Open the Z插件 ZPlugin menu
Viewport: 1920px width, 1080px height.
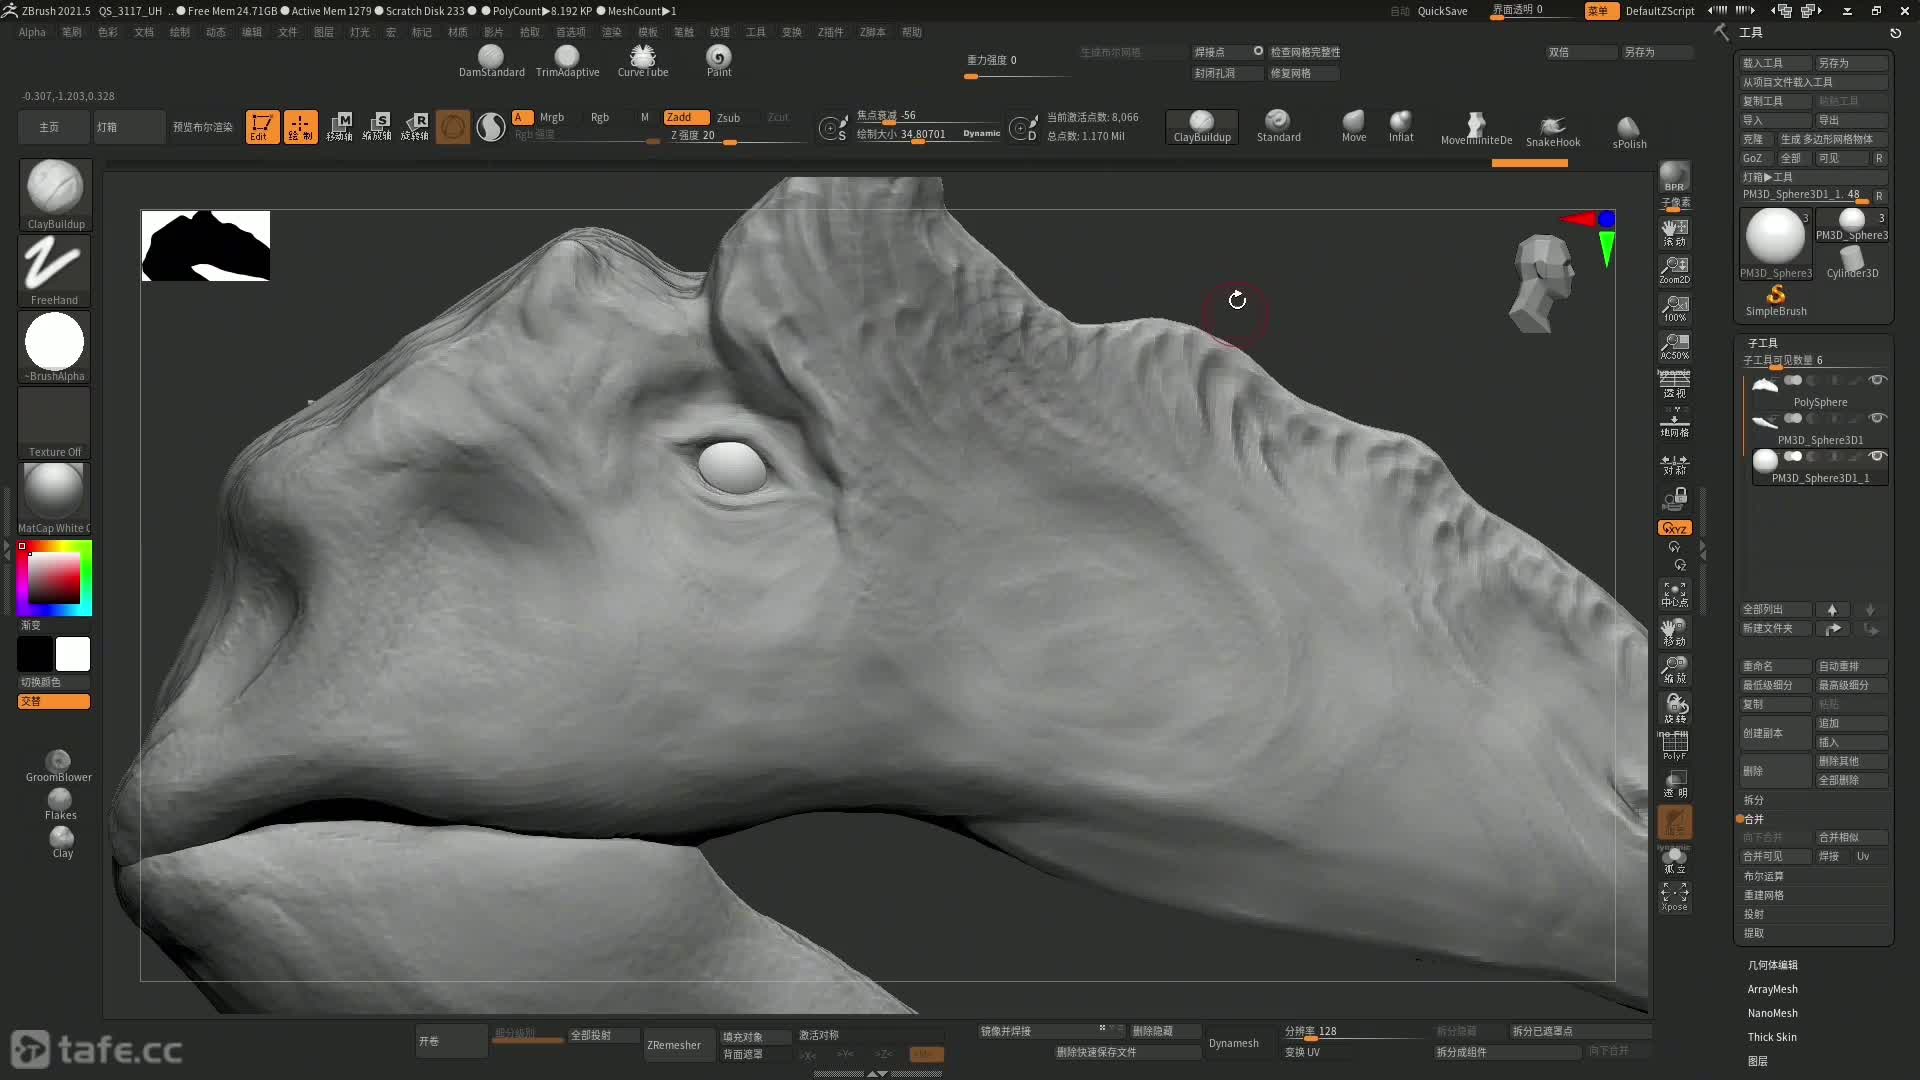(x=830, y=32)
